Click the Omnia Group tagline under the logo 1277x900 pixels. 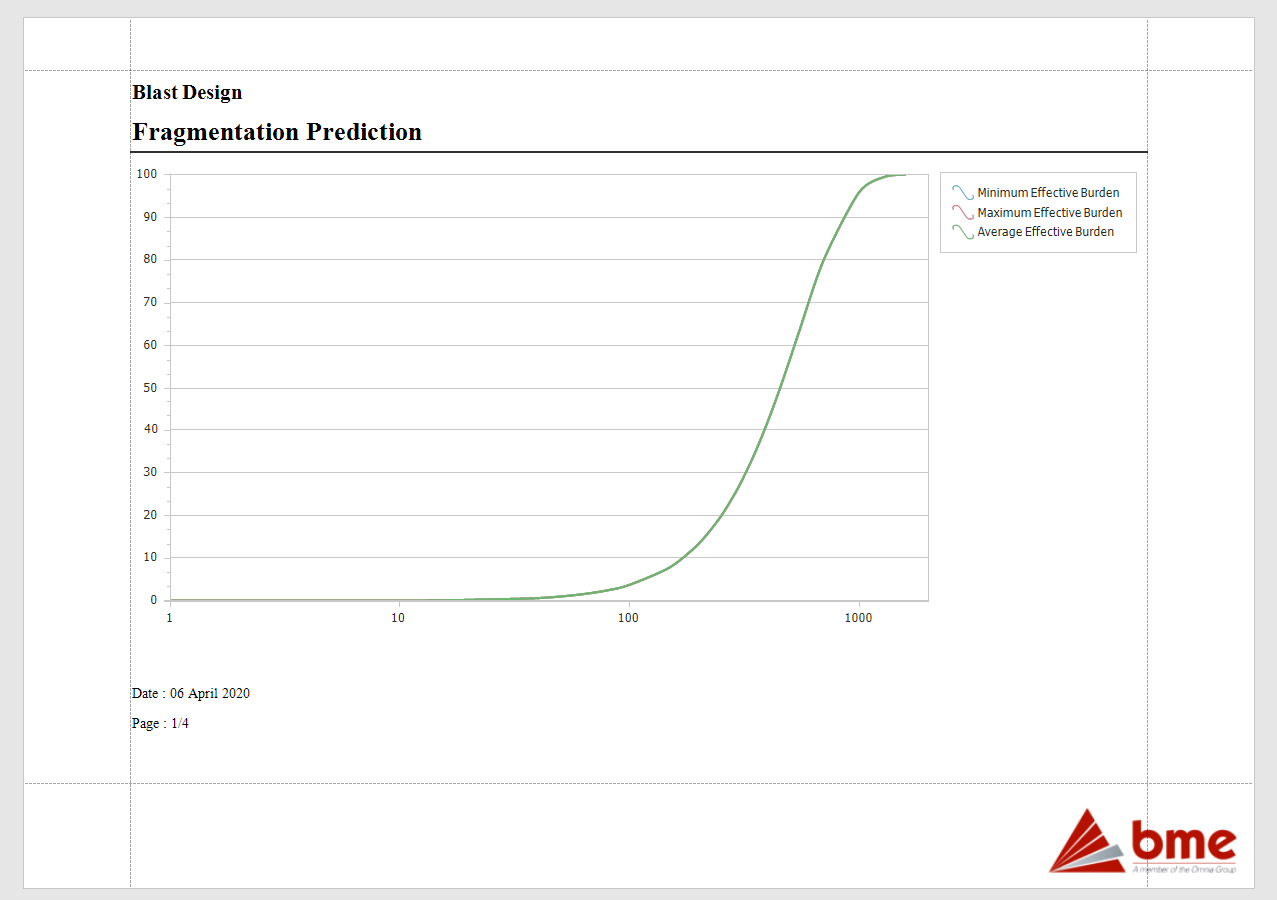1185,870
